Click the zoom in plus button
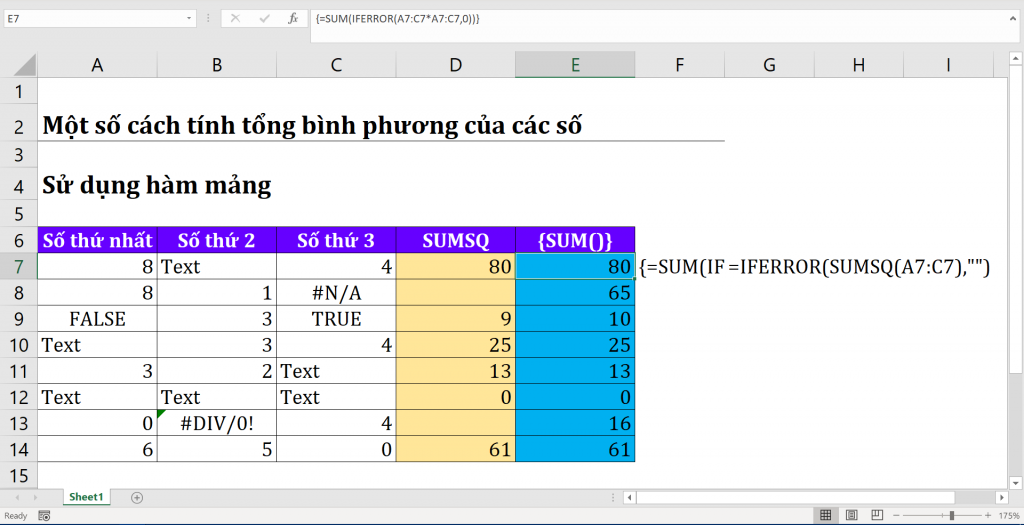 [x=988, y=516]
